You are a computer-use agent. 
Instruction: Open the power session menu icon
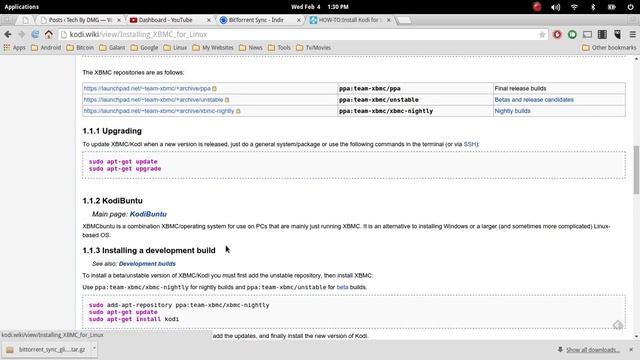pos(631,7)
